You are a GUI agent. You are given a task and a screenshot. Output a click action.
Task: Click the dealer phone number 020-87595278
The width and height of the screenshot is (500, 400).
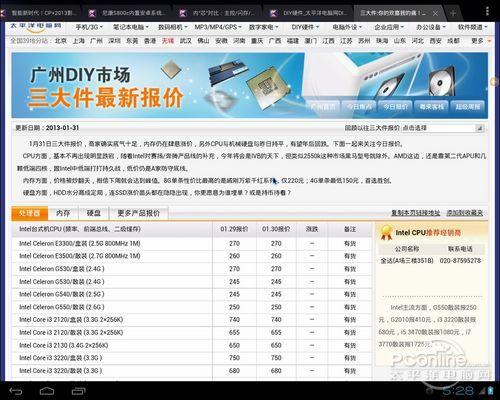[460, 261]
